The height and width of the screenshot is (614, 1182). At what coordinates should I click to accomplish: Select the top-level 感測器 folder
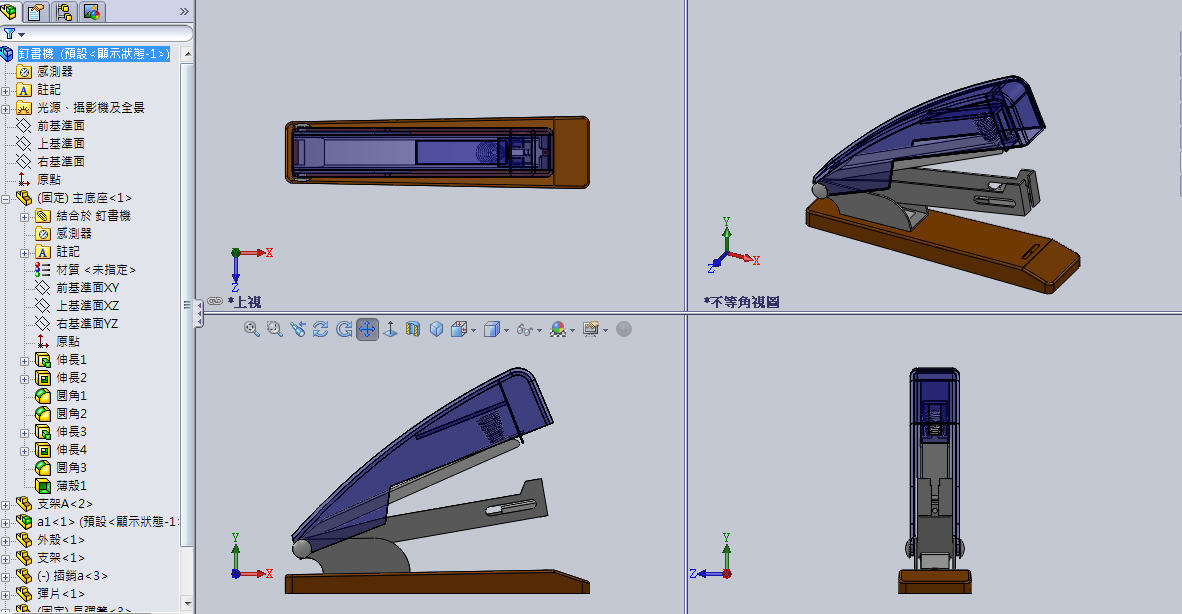coord(55,72)
